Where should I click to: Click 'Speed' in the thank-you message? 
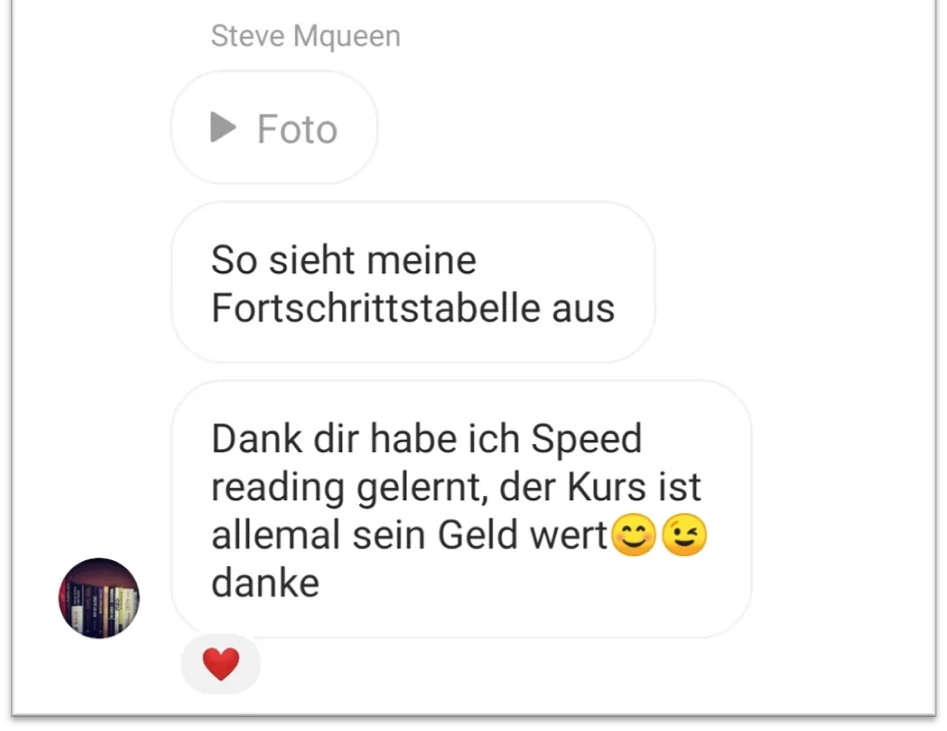pyautogui.click(x=586, y=439)
